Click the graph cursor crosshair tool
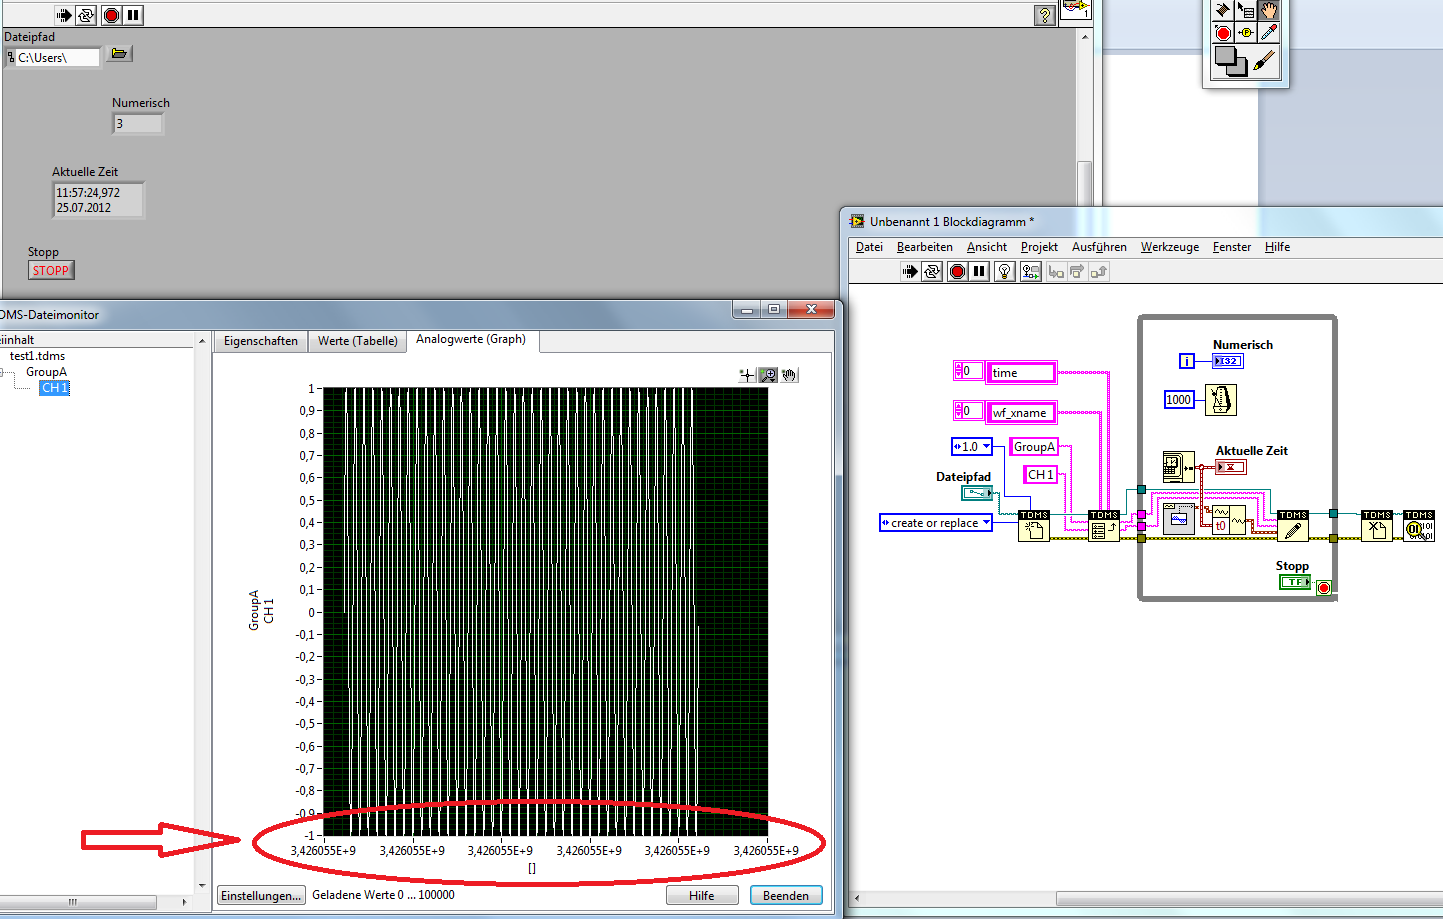Image resolution: width=1443 pixels, height=919 pixels. point(747,375)
